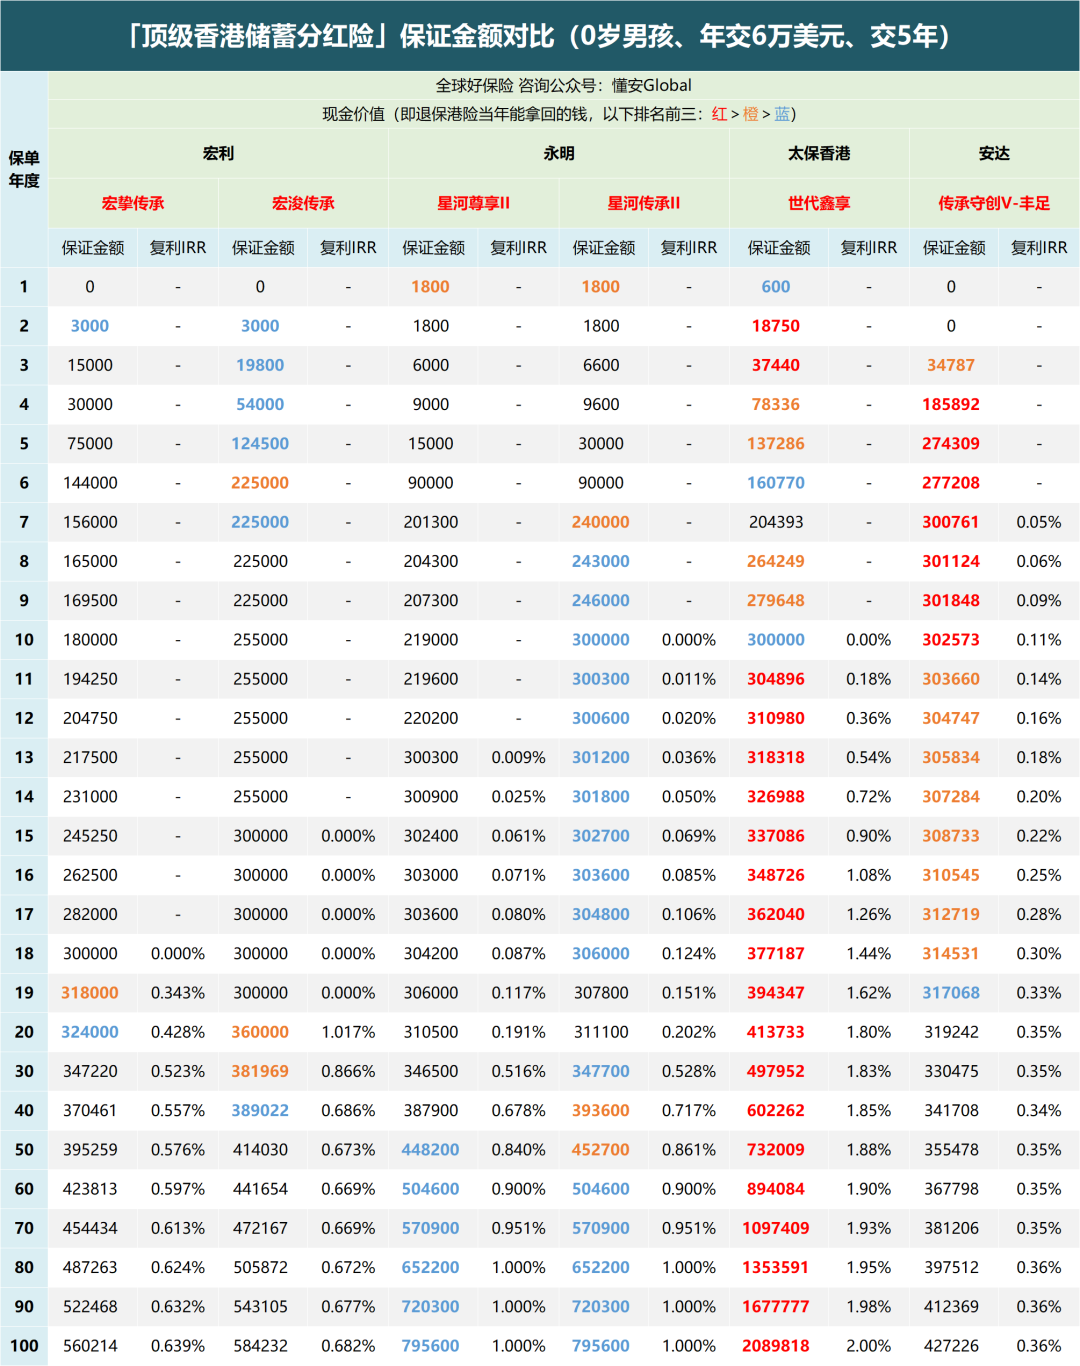Image resolution: width=1080 pixels, height=1366 pixels.
Task: Select the 星河尊享II product name
Action: click(x=473, y=203)
